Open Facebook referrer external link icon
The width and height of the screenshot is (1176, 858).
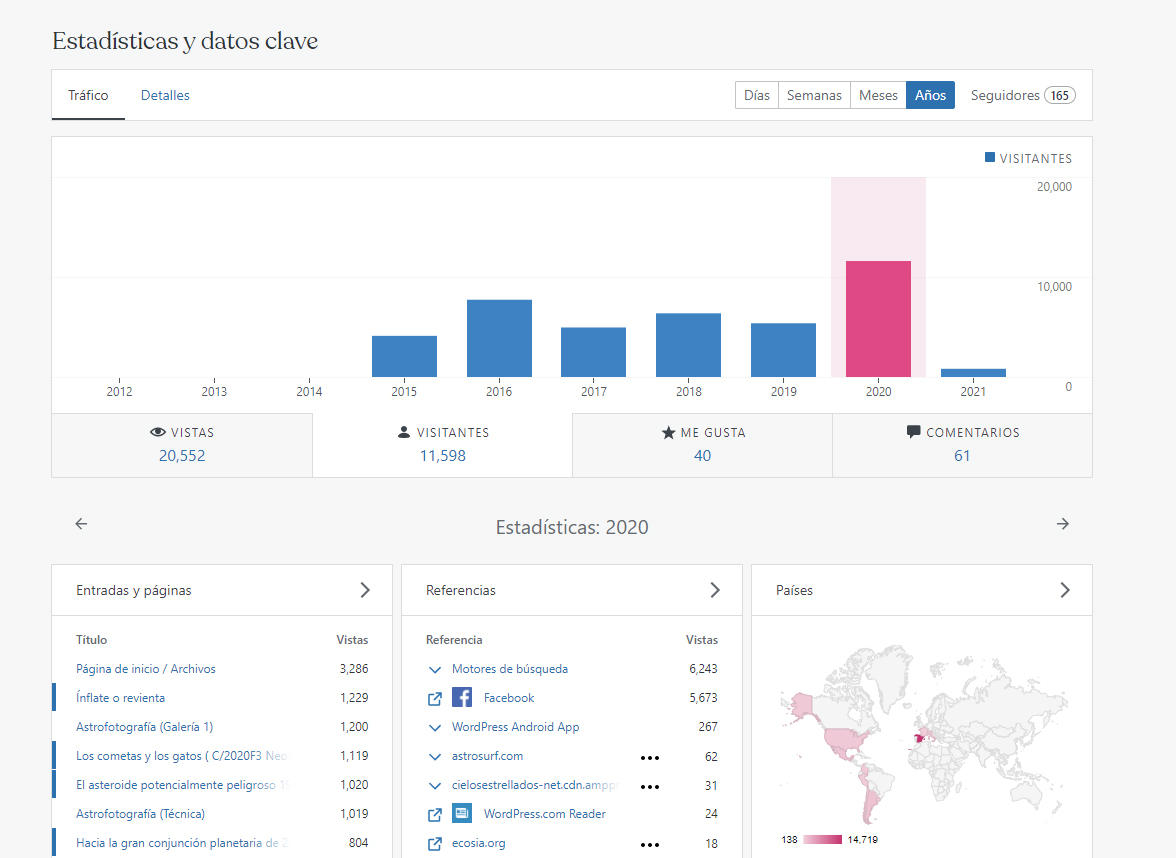click(x=435, y=698)
